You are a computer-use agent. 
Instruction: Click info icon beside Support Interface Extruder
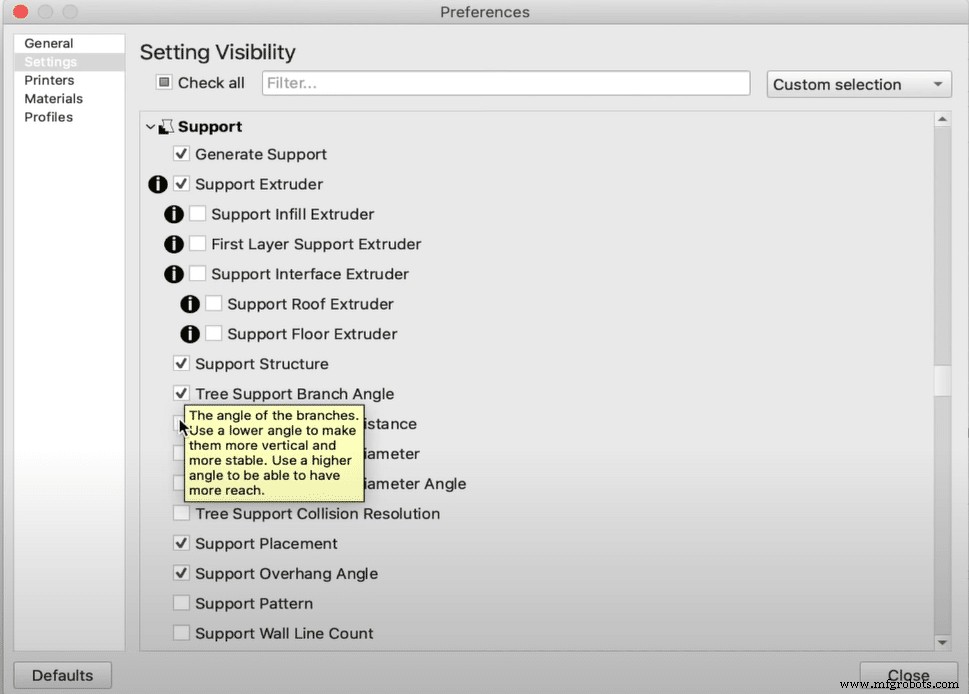coord(173,275)
